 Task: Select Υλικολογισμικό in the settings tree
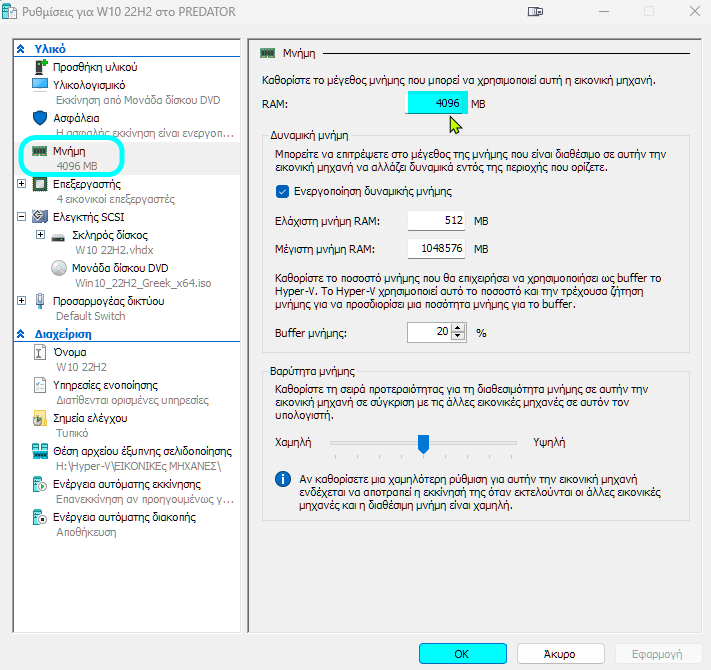tap(89, 85)
